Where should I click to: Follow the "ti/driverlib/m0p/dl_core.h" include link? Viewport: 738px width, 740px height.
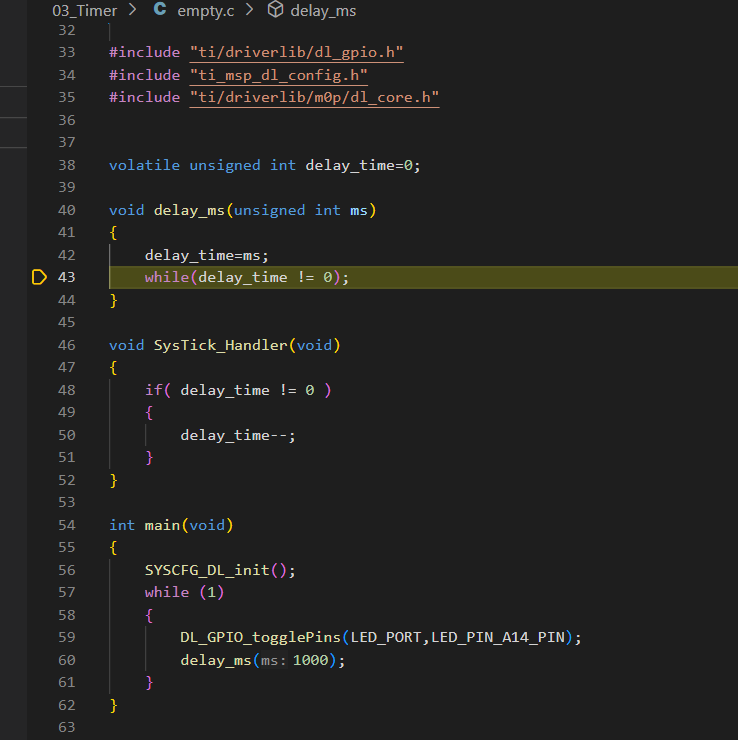(x=314, y=97)
